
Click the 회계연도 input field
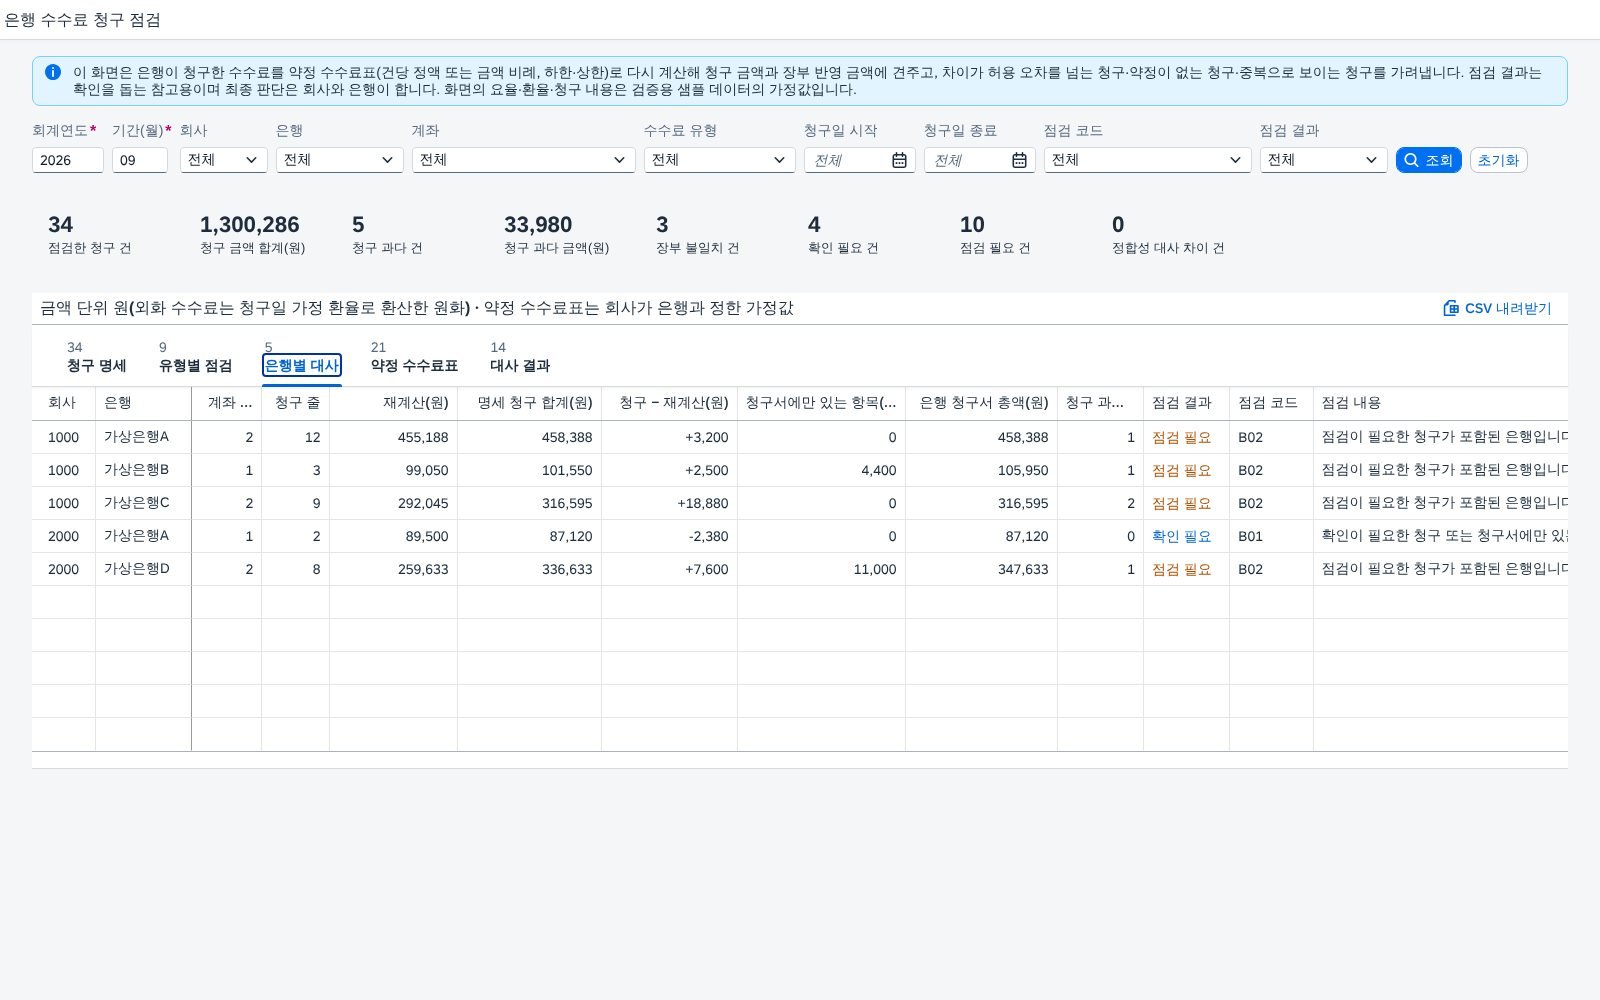click(x=68, y=160)
